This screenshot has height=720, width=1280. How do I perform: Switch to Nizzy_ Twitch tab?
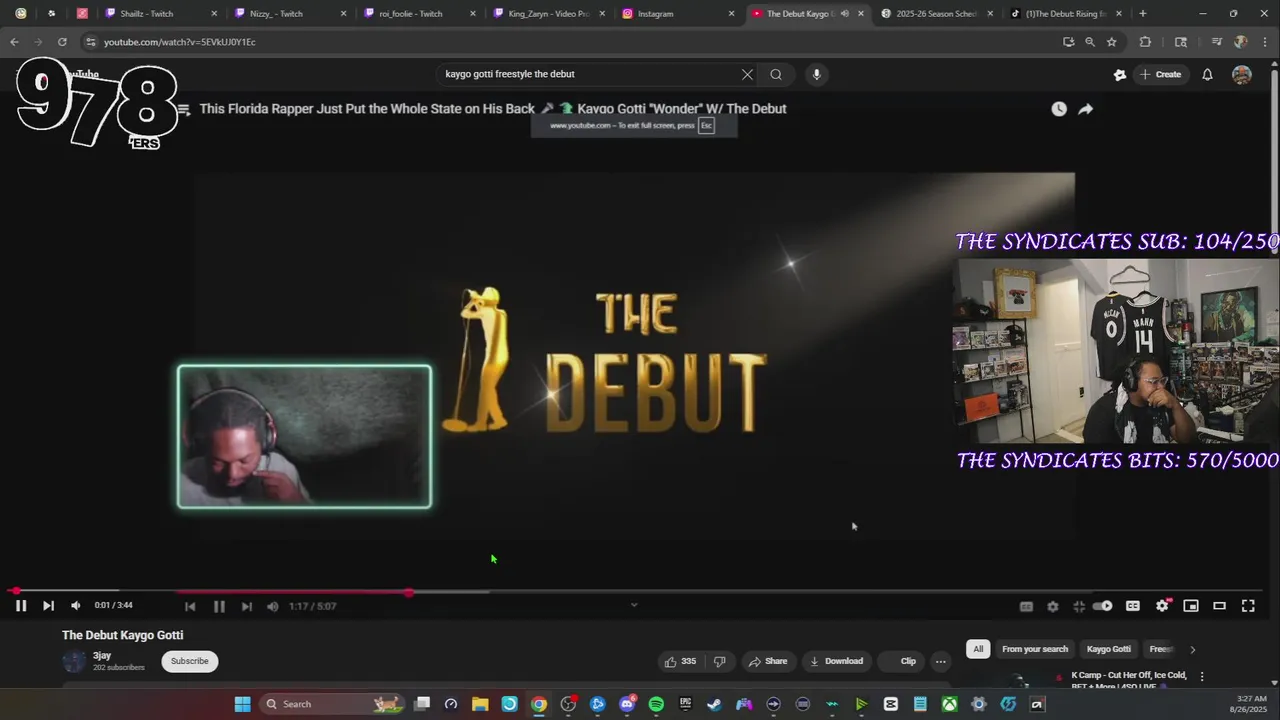coord(290,14)
